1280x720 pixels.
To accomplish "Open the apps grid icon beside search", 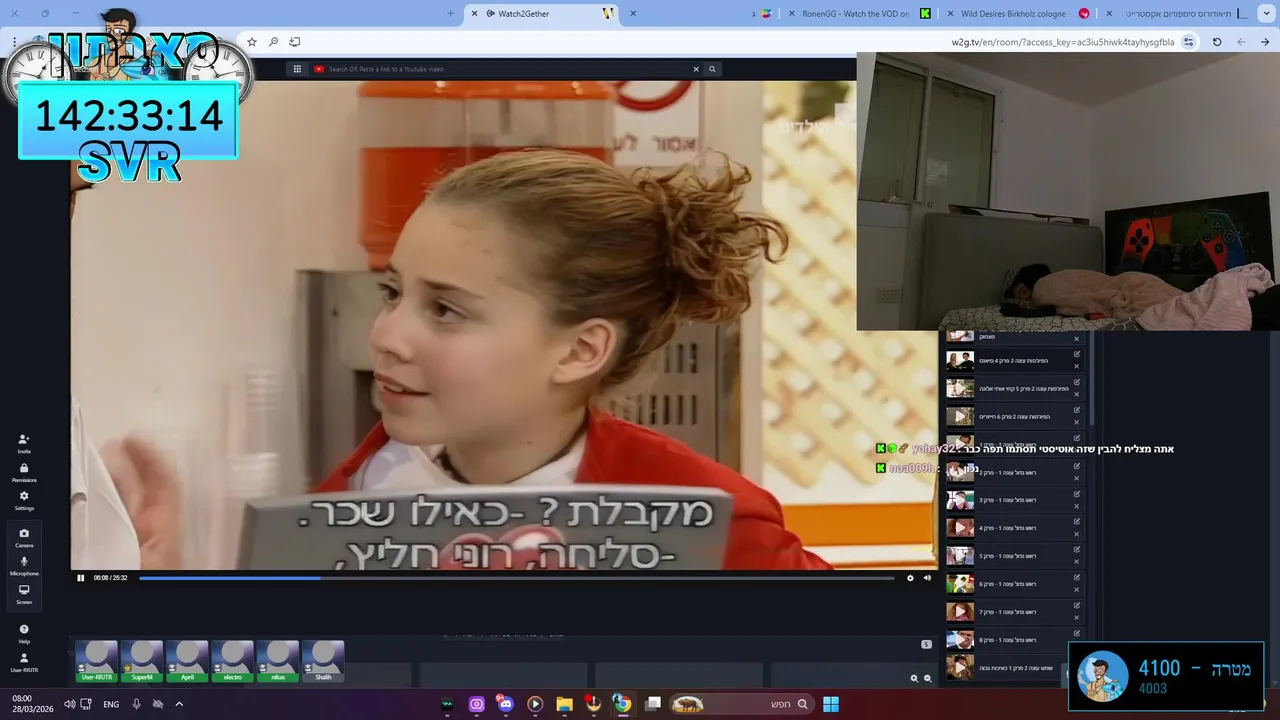I will (x=297, y=69).
